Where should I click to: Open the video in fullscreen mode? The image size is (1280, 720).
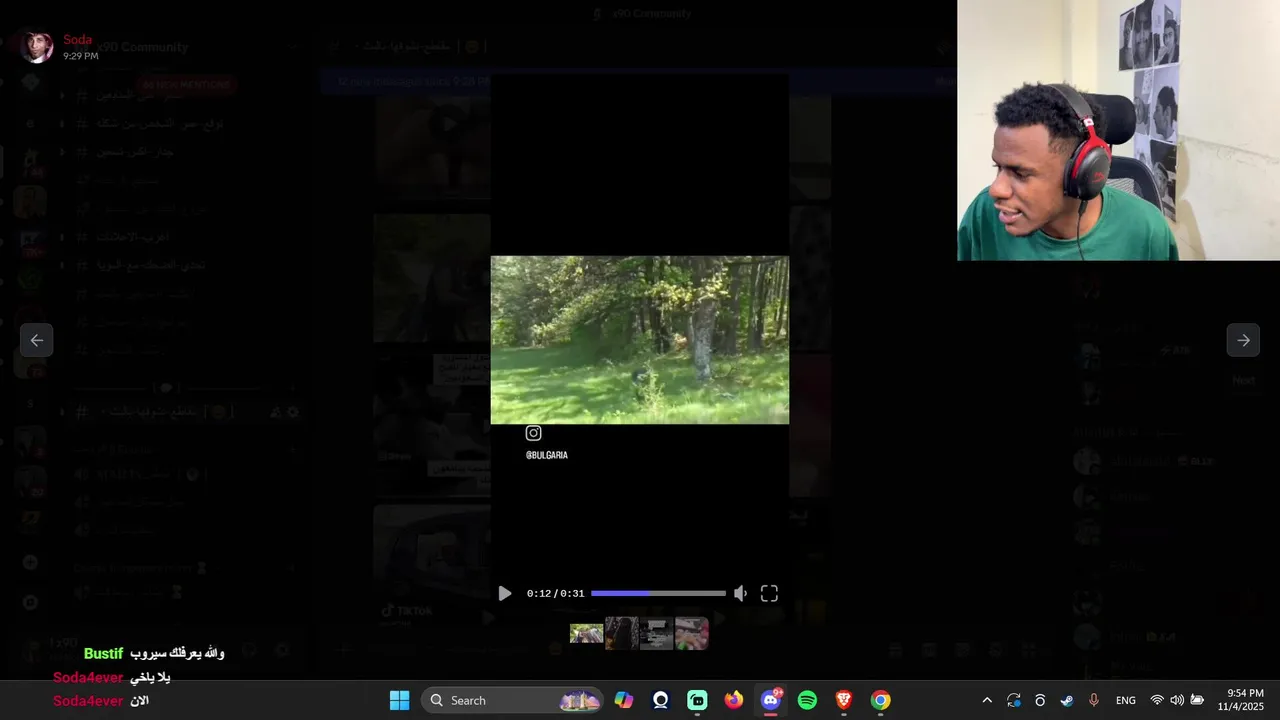coord(769,593)
